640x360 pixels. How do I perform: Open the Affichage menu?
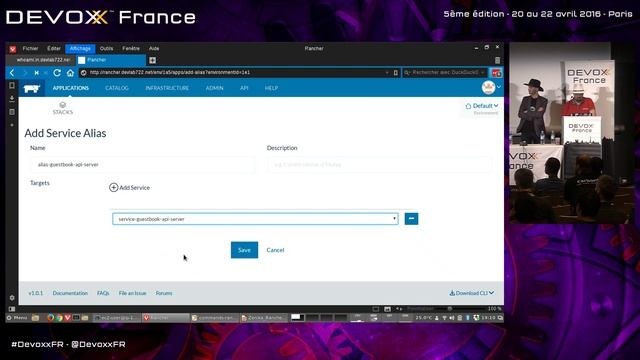(x=80, y=49)
